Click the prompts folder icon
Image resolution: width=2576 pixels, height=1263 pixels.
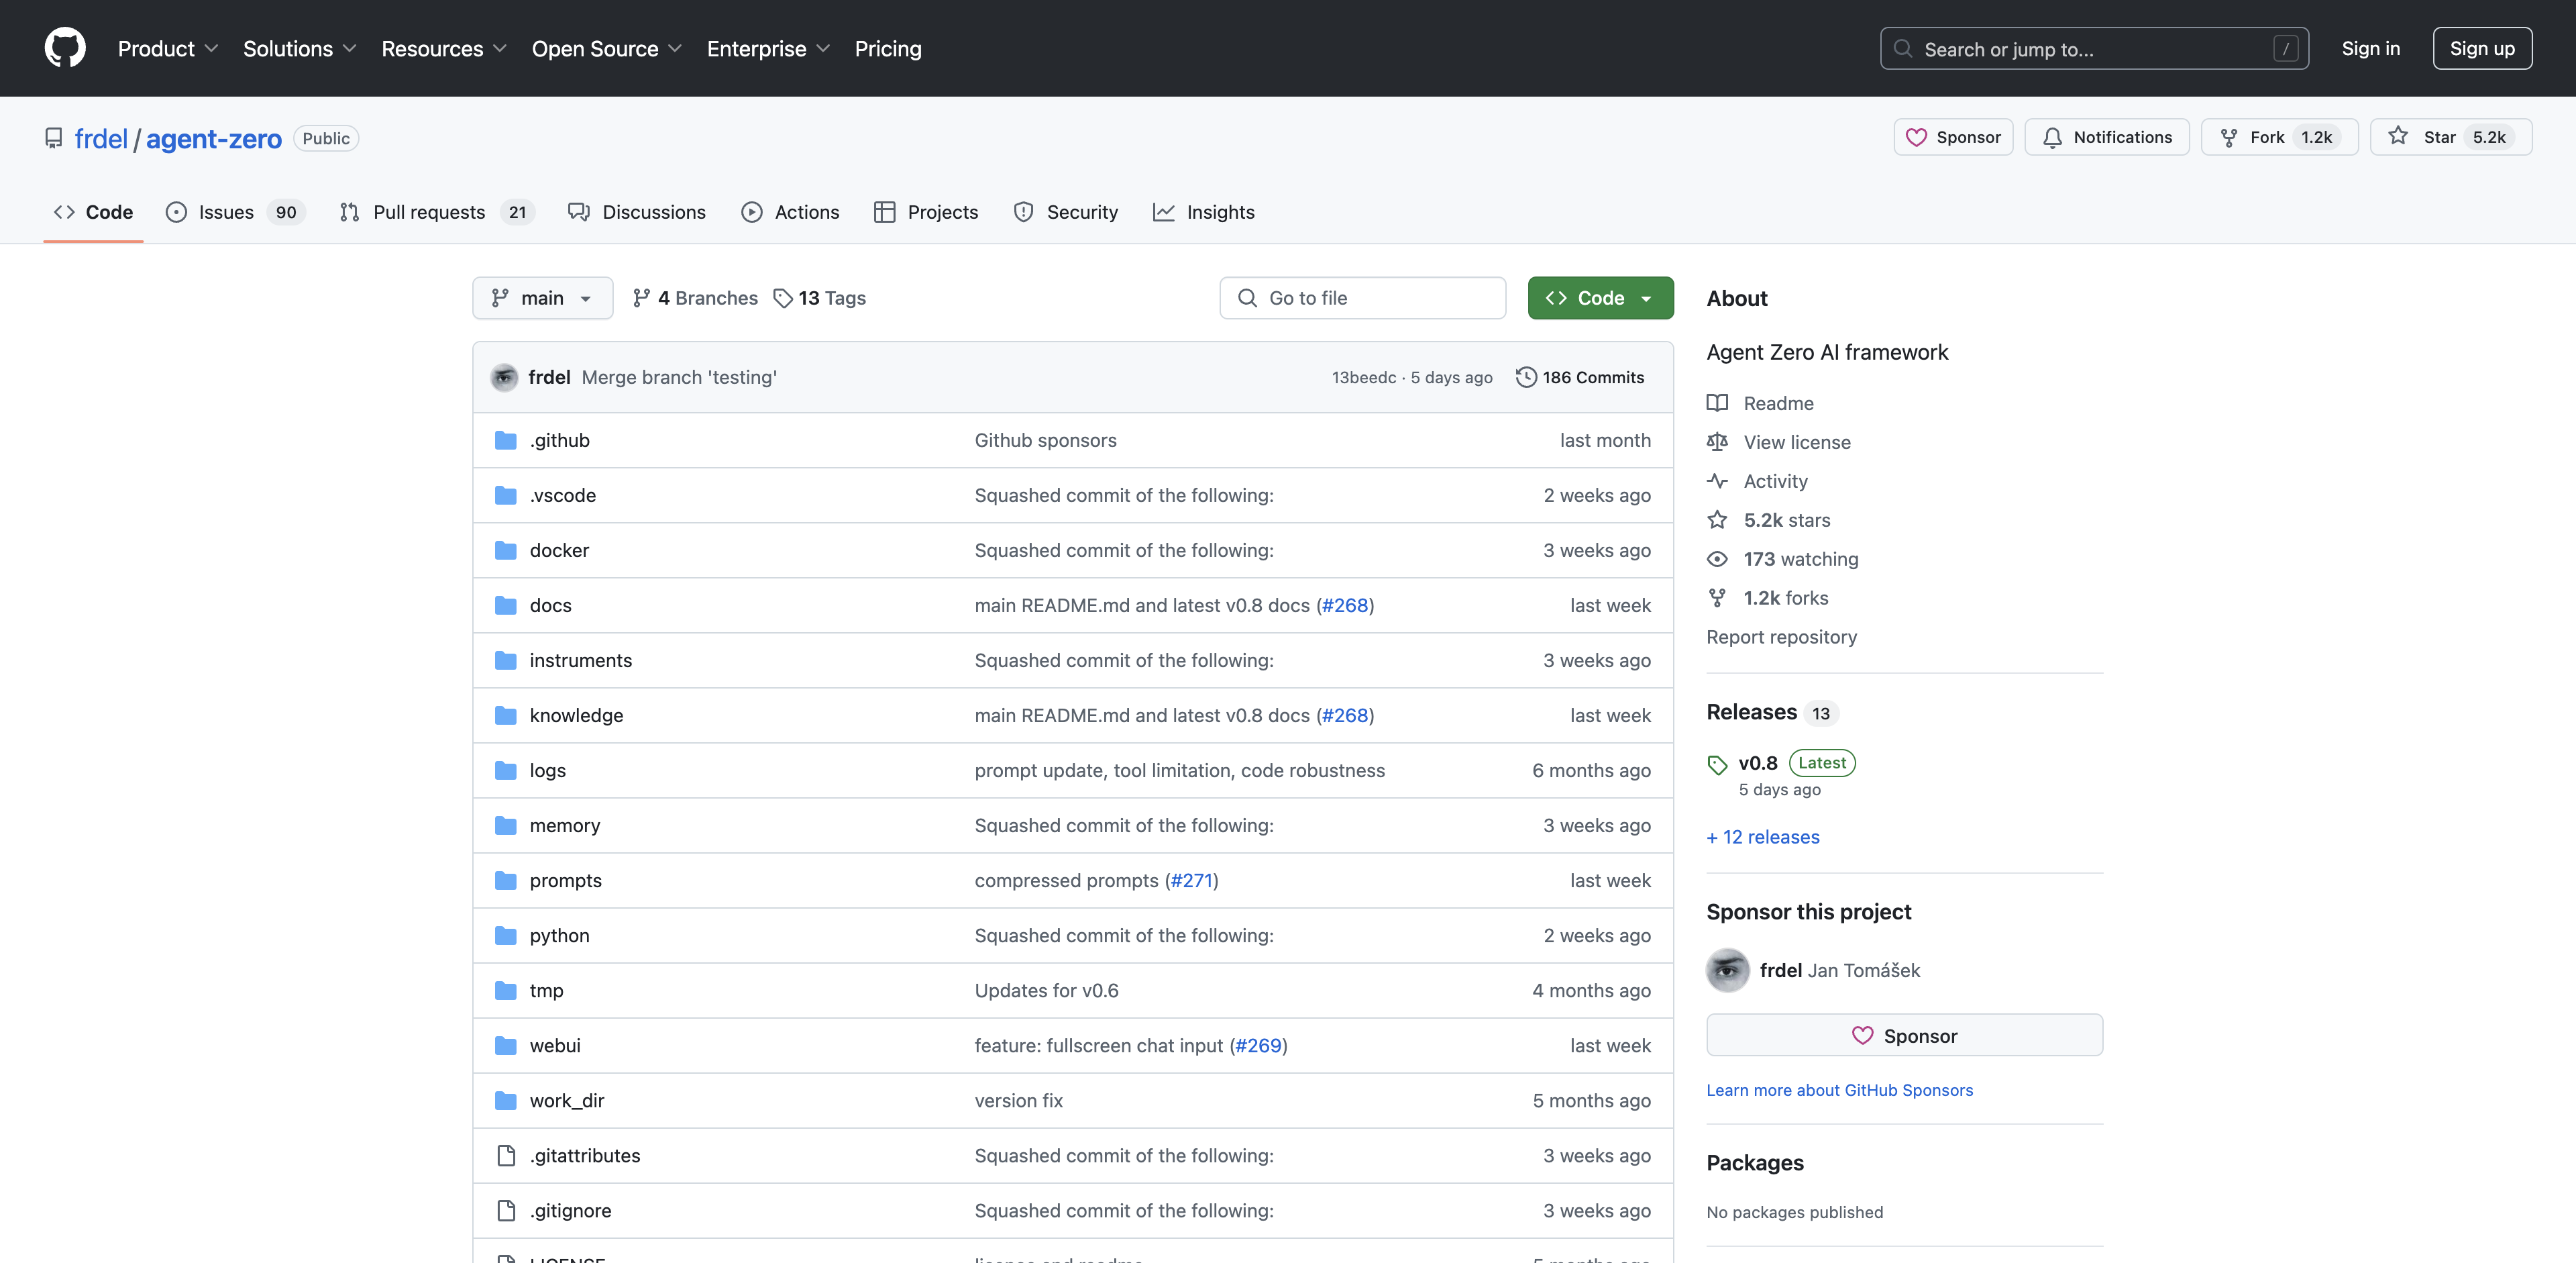[506, 880]
